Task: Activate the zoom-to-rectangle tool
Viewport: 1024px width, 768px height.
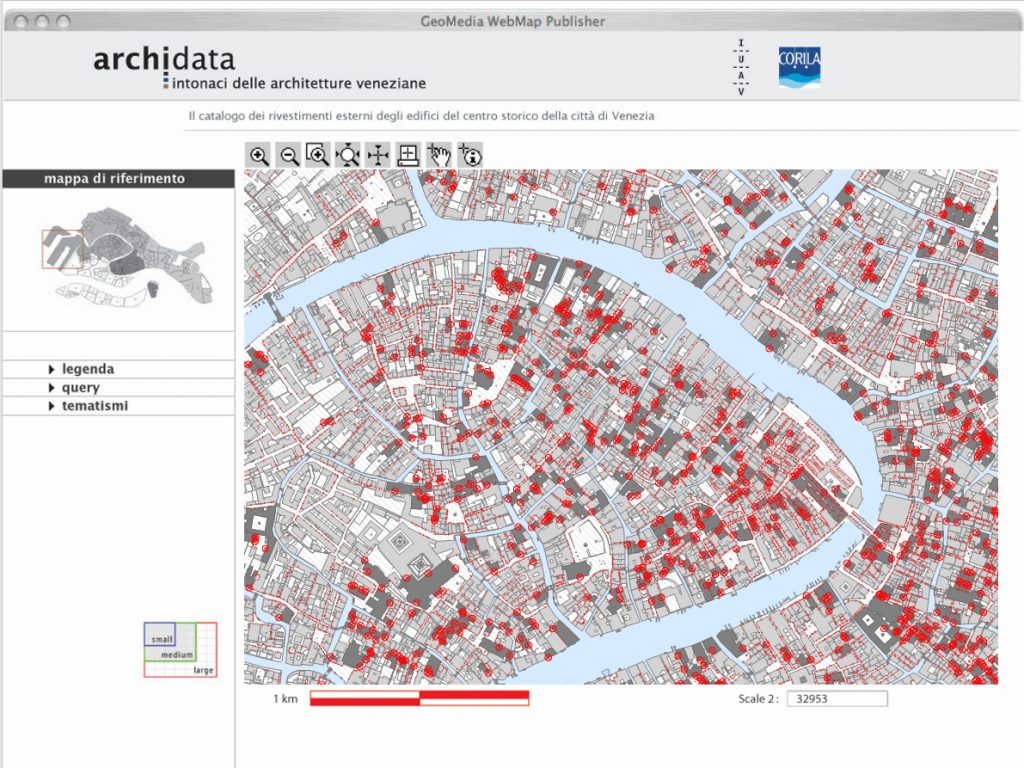Action: [318, 155]
